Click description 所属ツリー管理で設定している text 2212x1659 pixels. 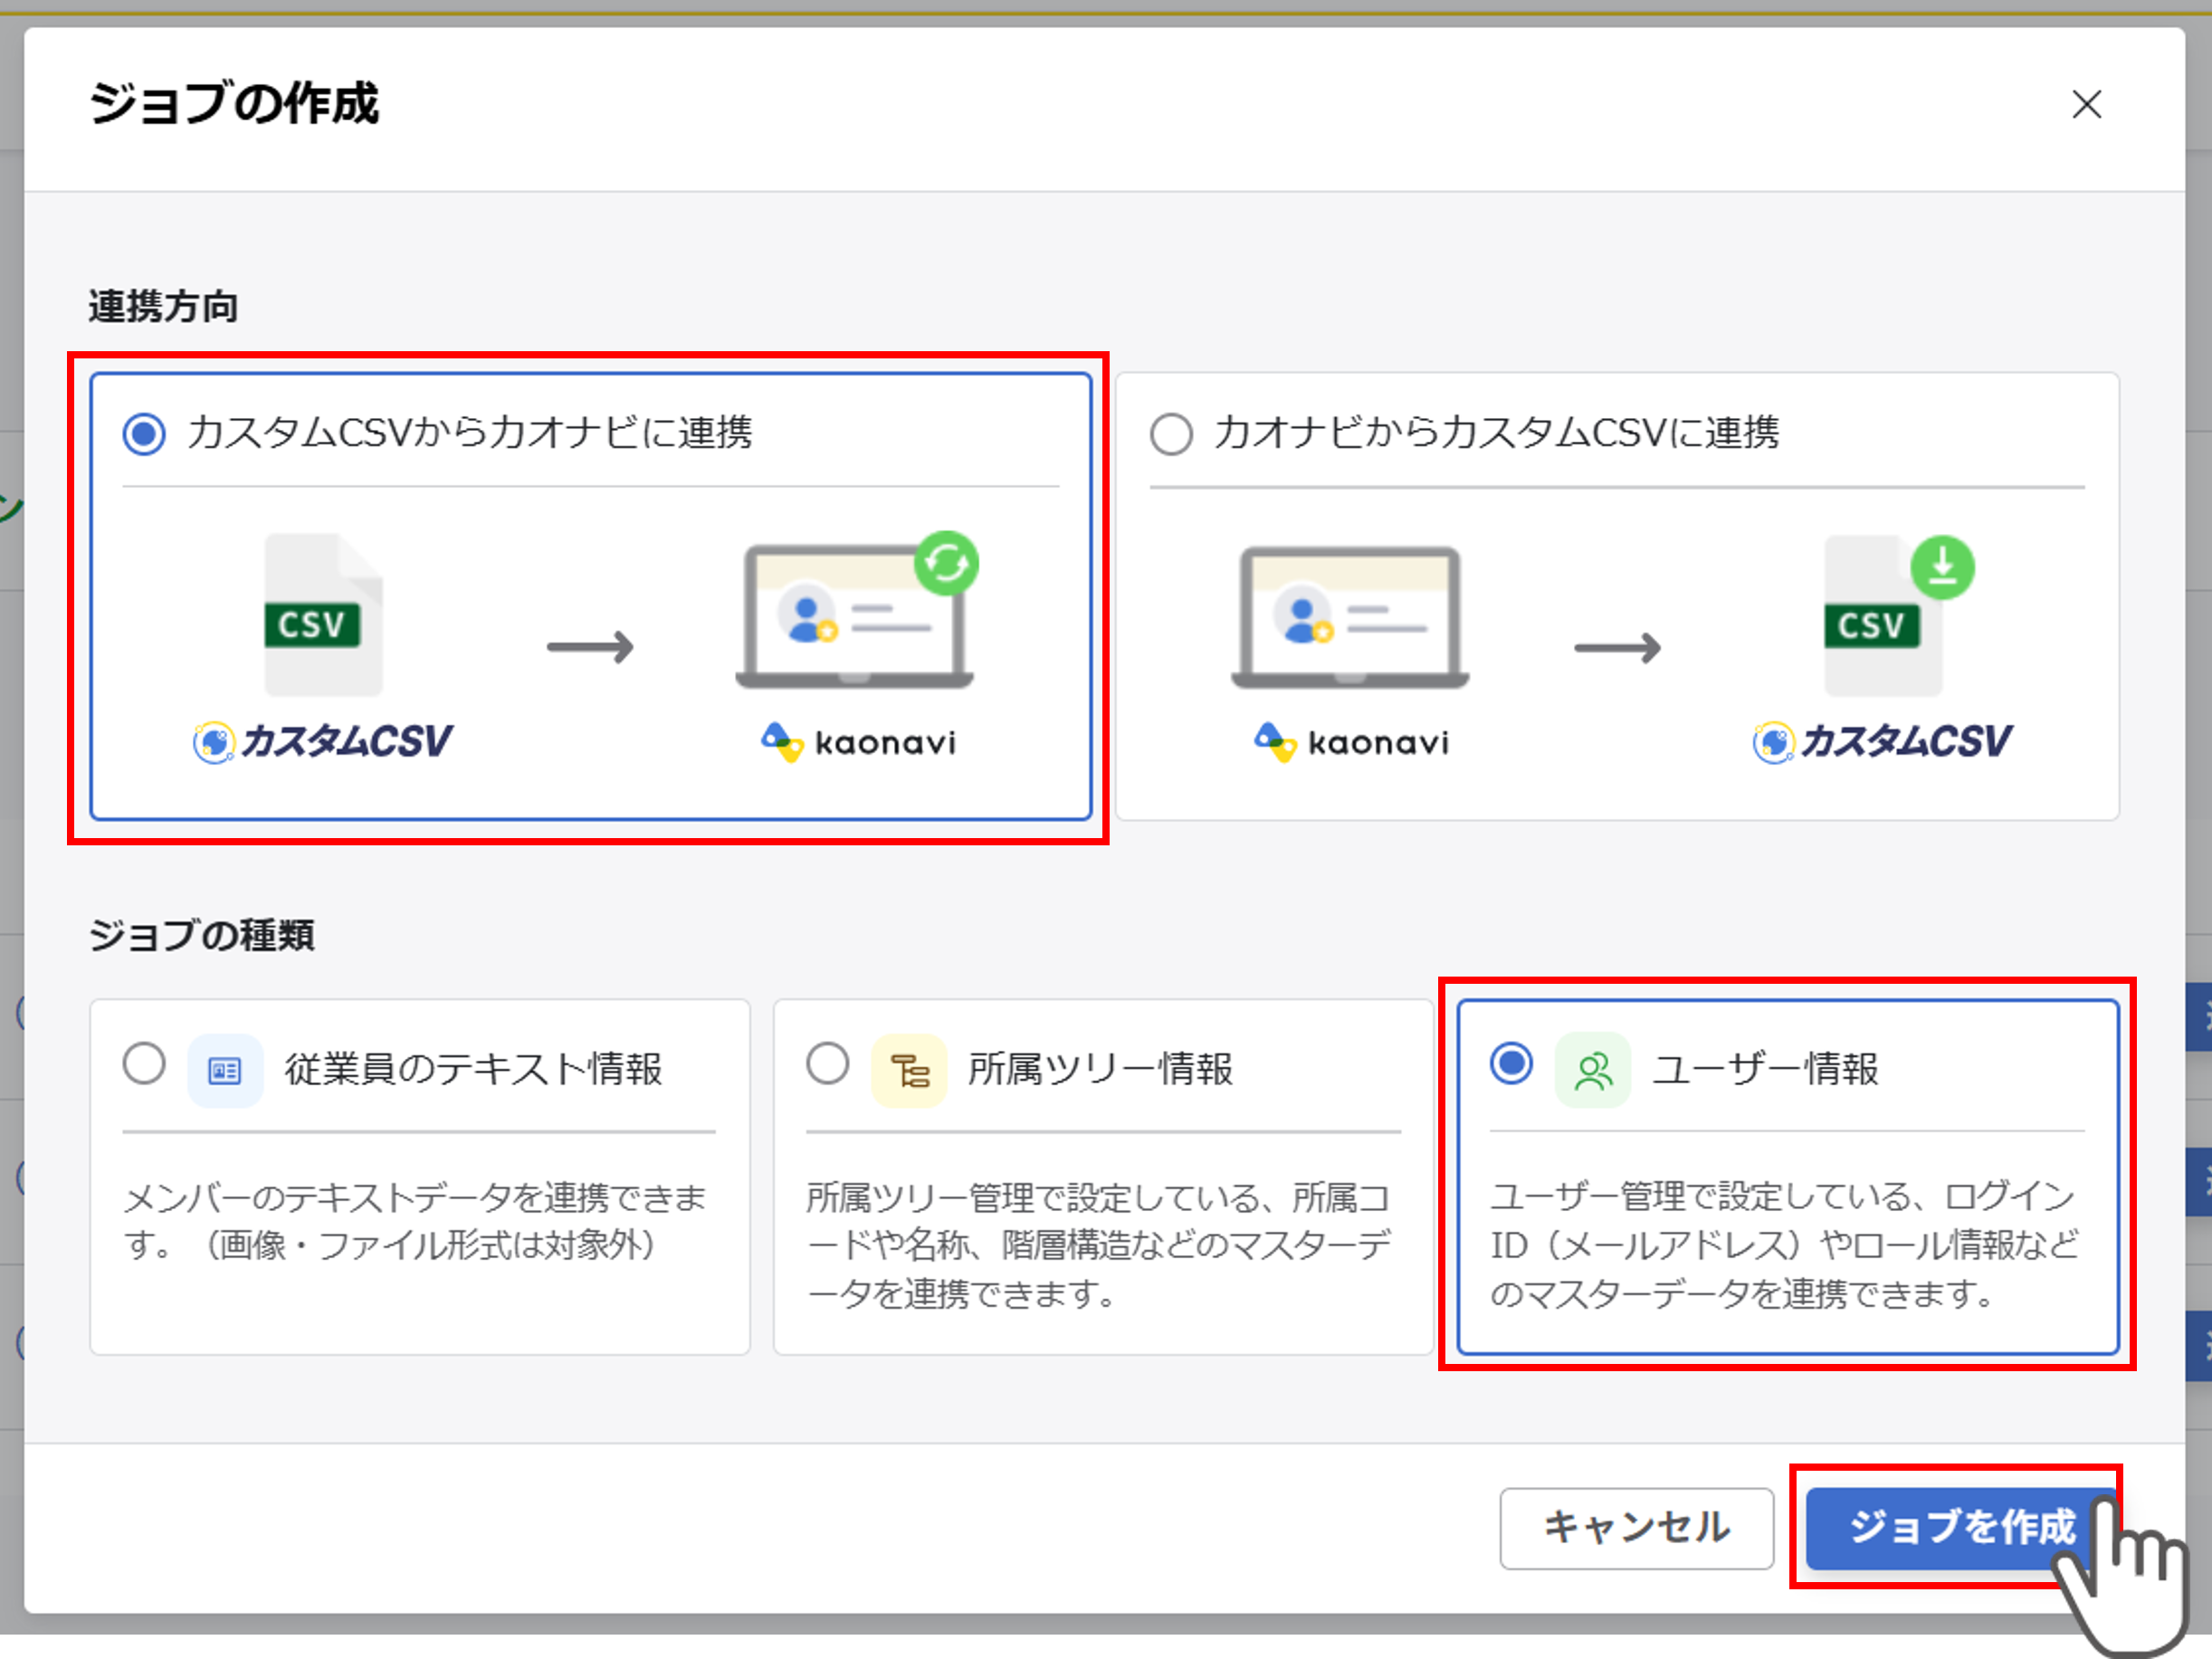coord(1099,1245)
